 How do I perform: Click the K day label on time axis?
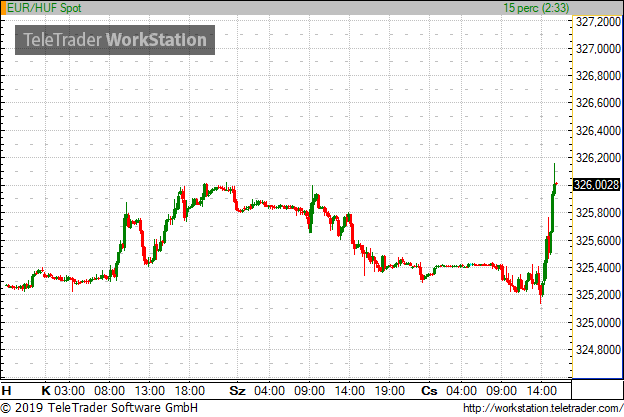pyautogui.click(x=46, y=391)
